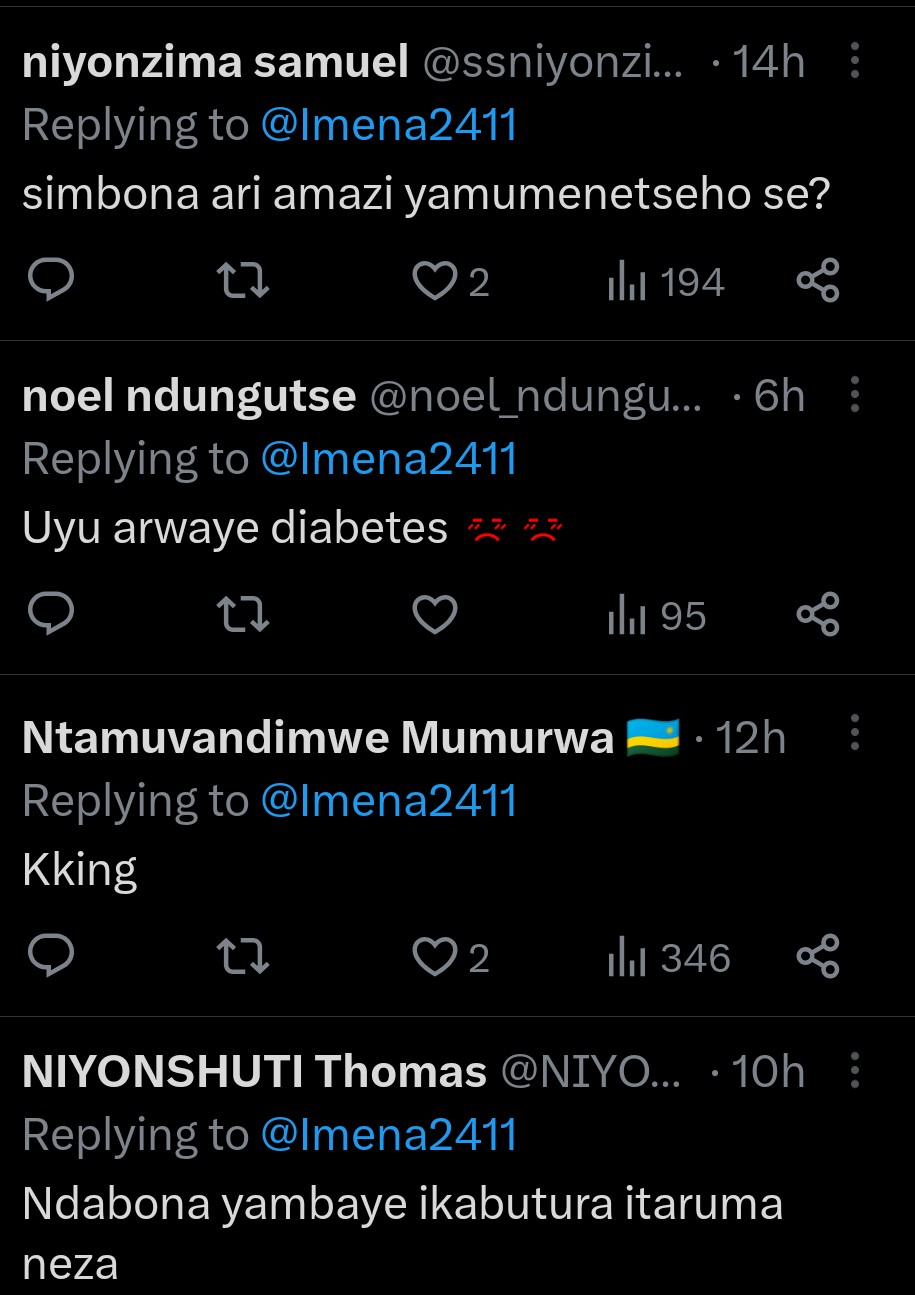915x1295 pixels.
Task: Open more options for Ntamuvandimwe Mumurwa's tweet
Action: (855, 736)
